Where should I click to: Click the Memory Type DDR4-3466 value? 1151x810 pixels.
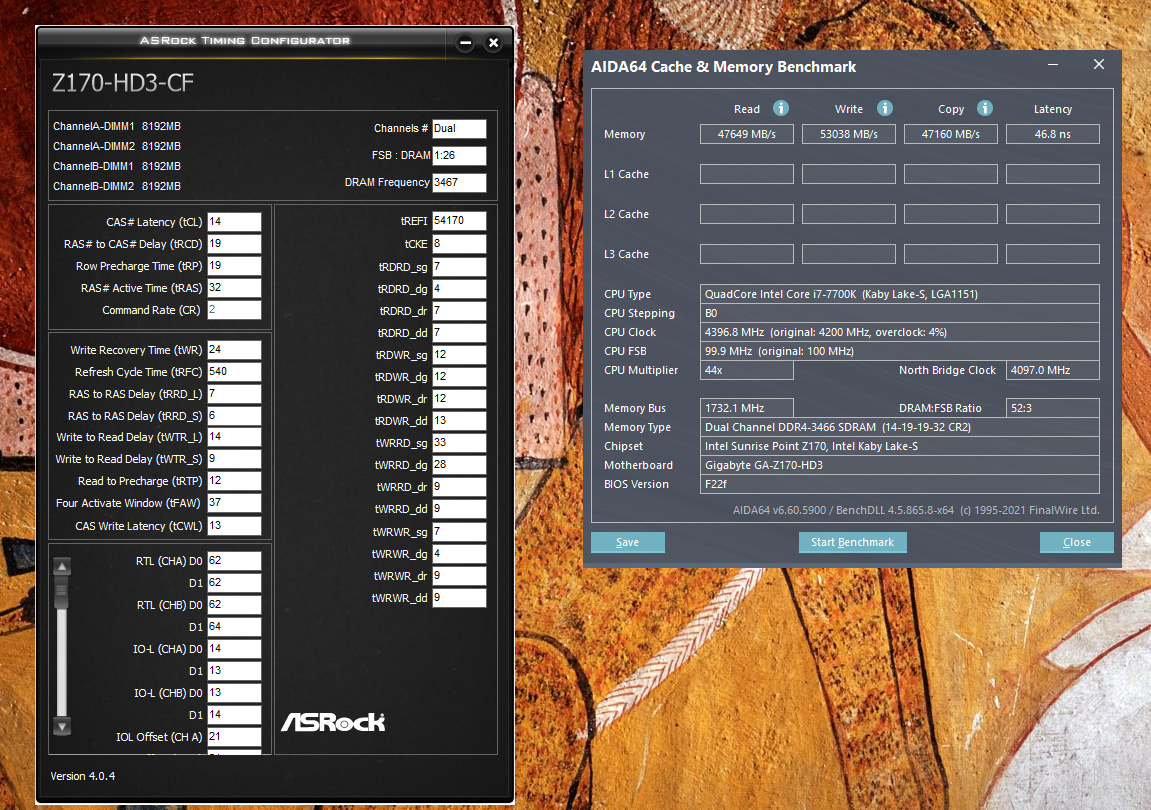[900, 427]
